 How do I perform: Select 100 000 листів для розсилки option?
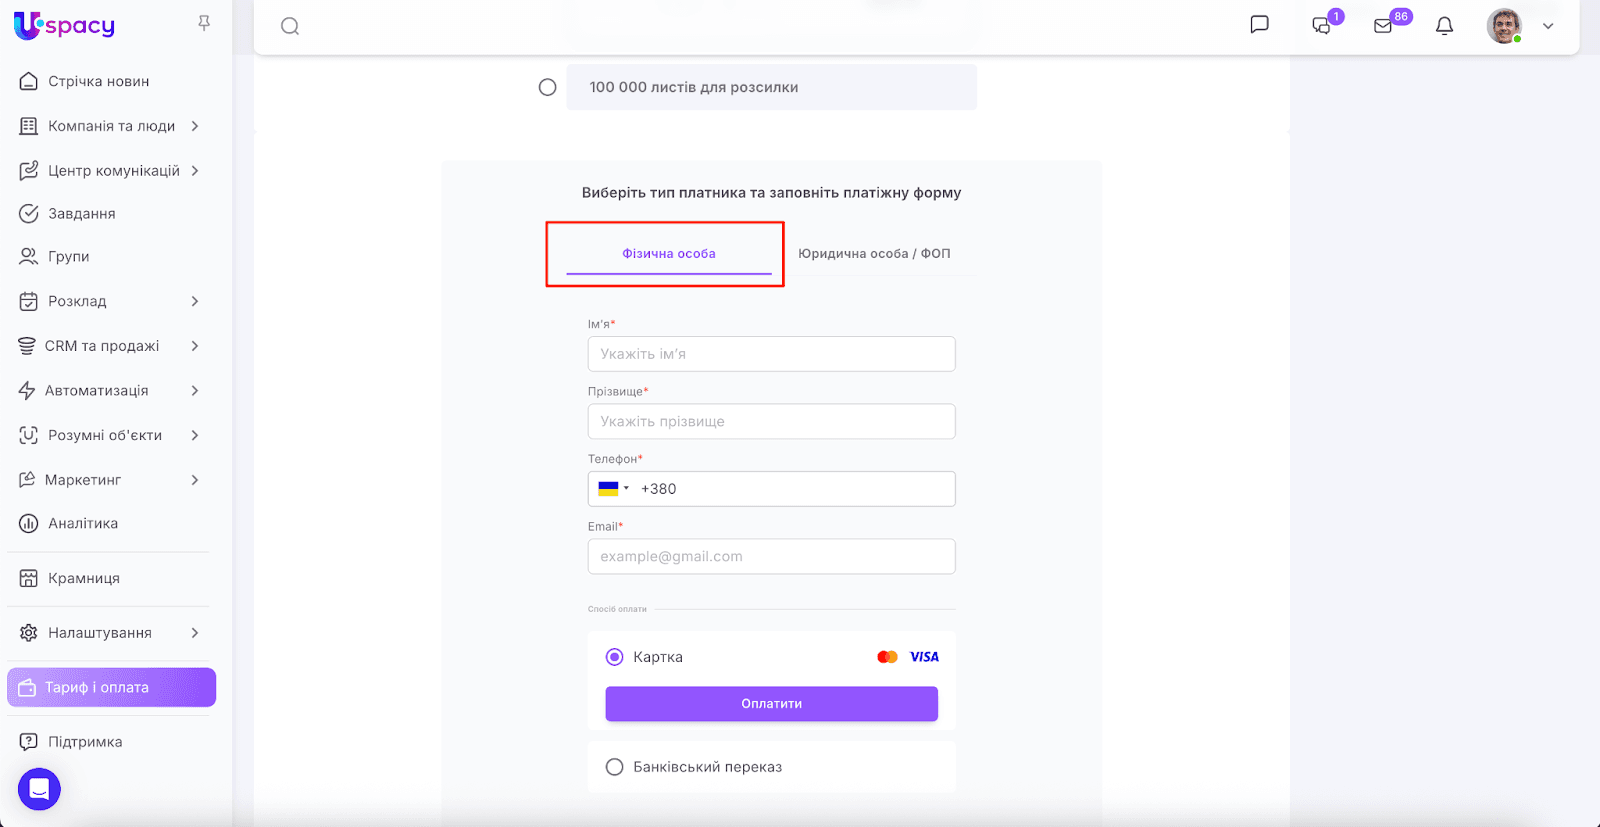click(x=547, y=87)
